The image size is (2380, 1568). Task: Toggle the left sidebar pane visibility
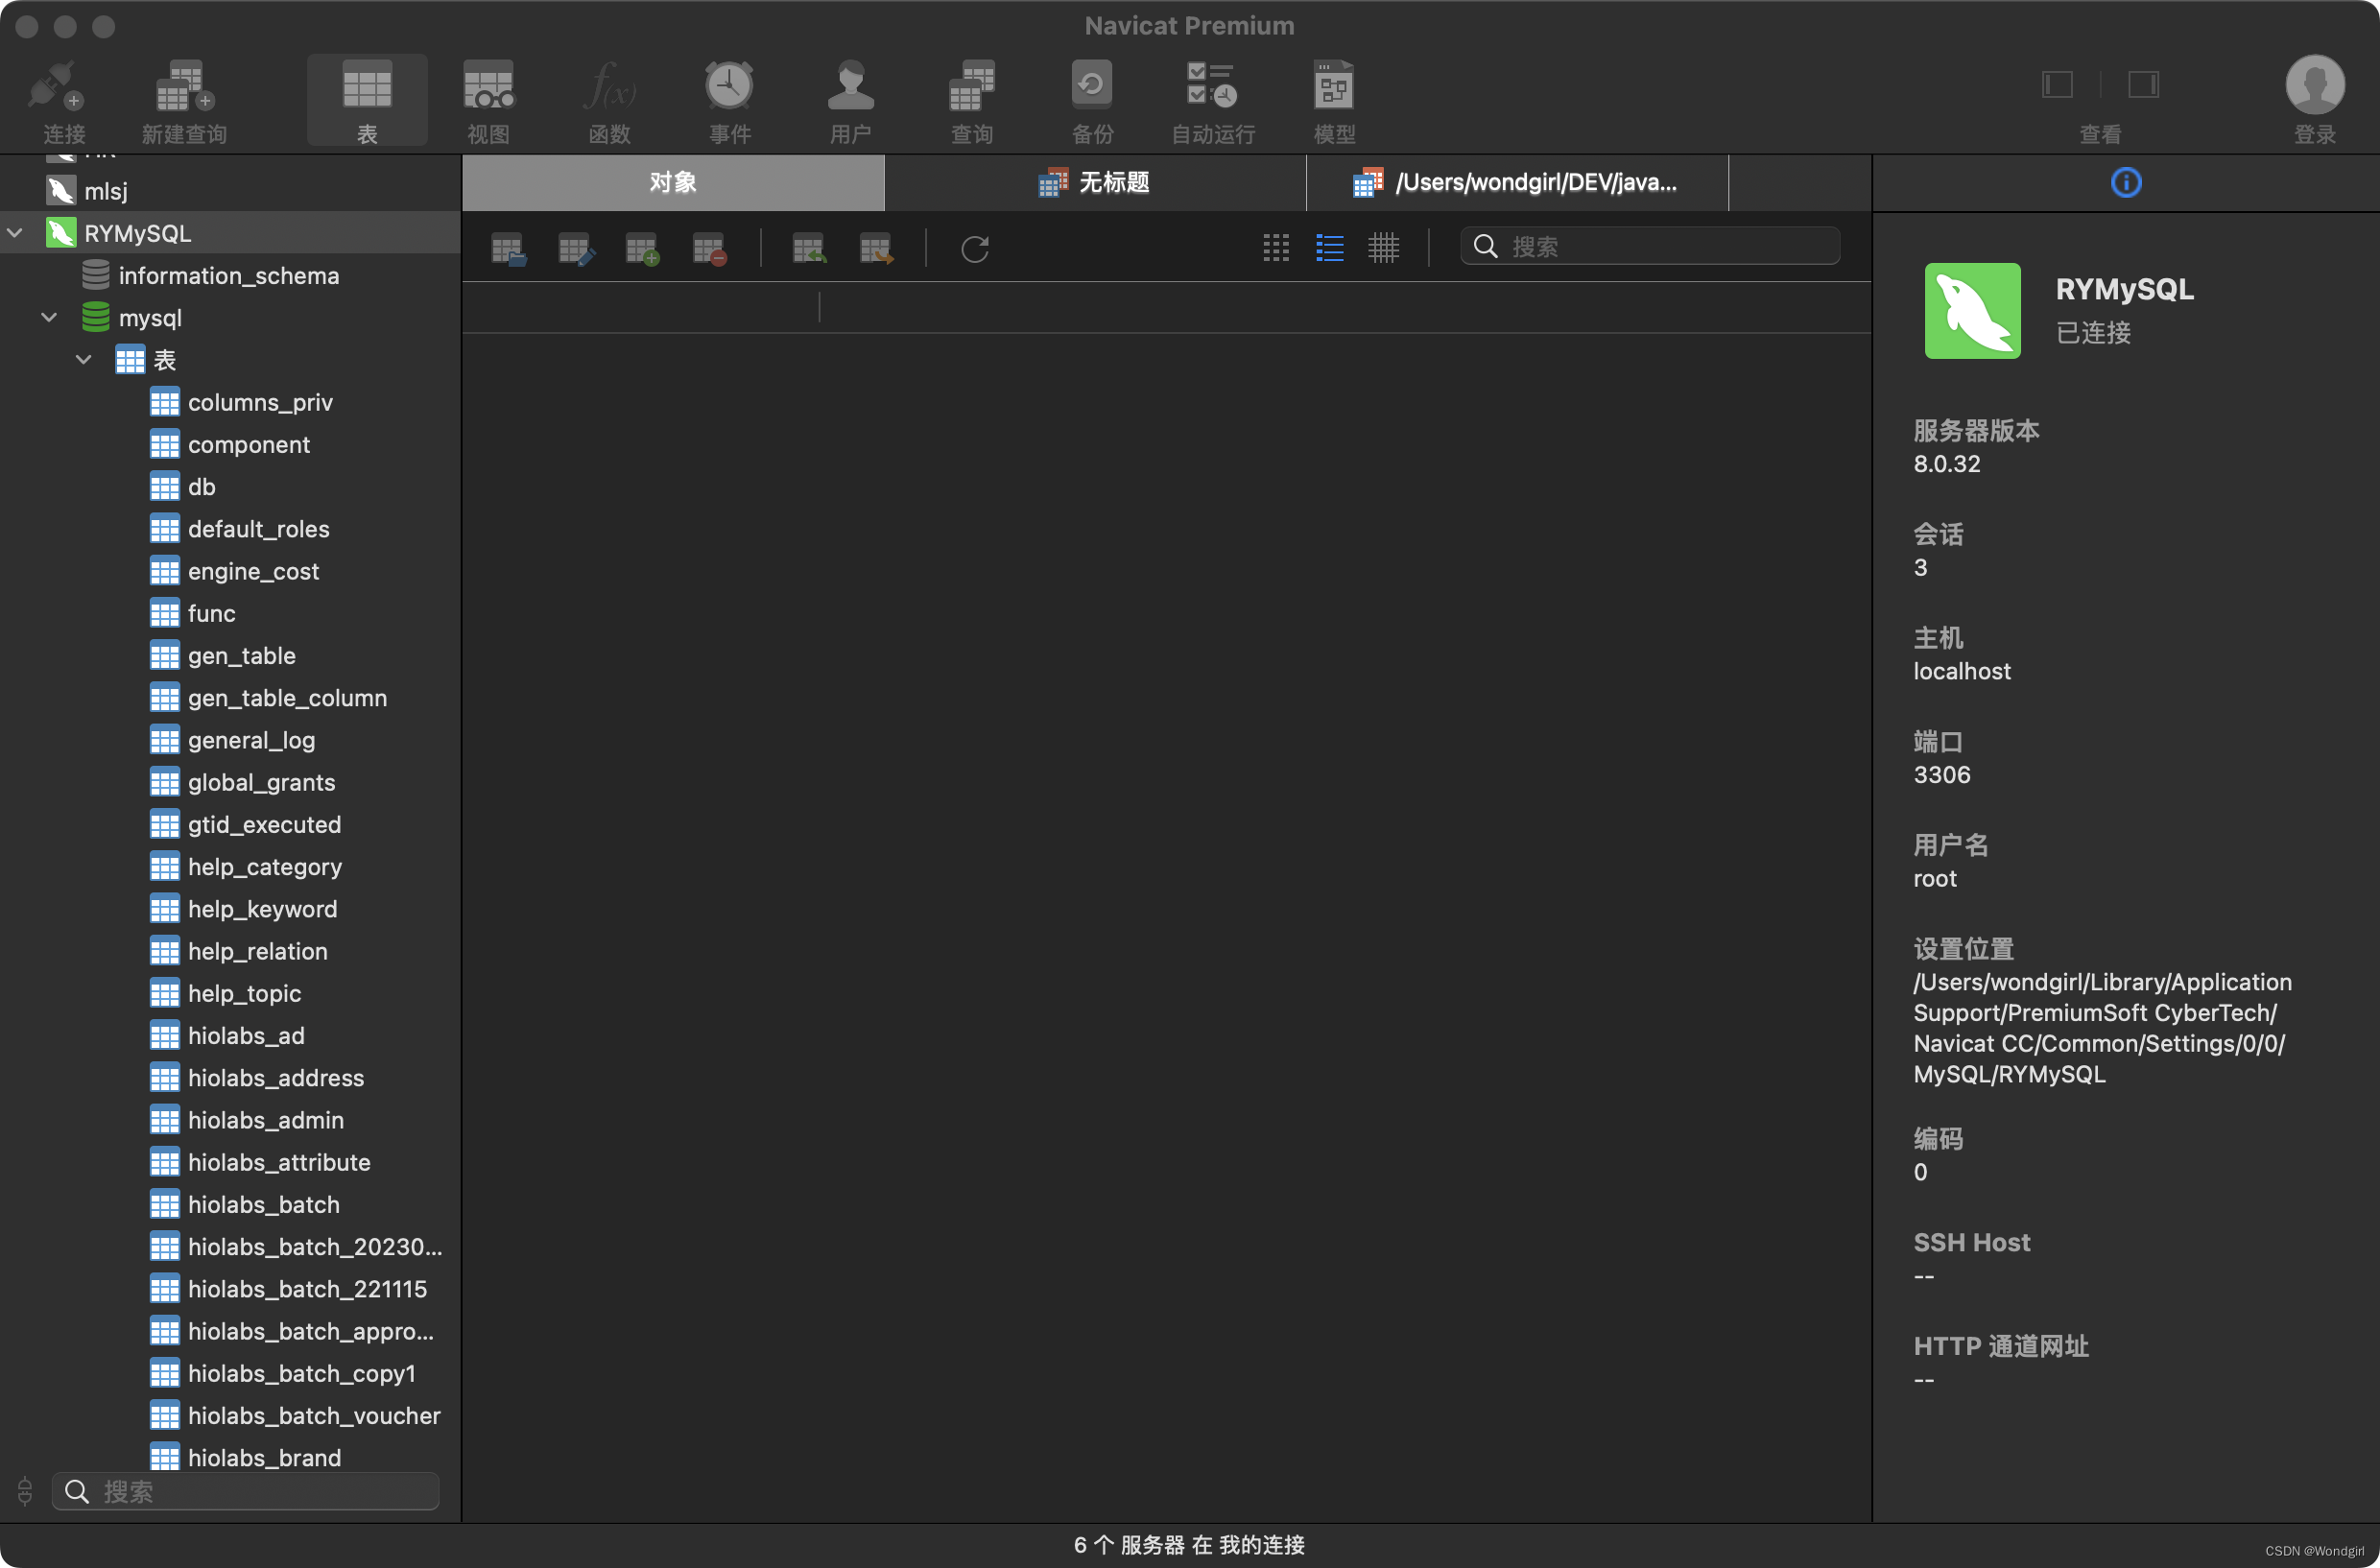tap(2057, 84)
